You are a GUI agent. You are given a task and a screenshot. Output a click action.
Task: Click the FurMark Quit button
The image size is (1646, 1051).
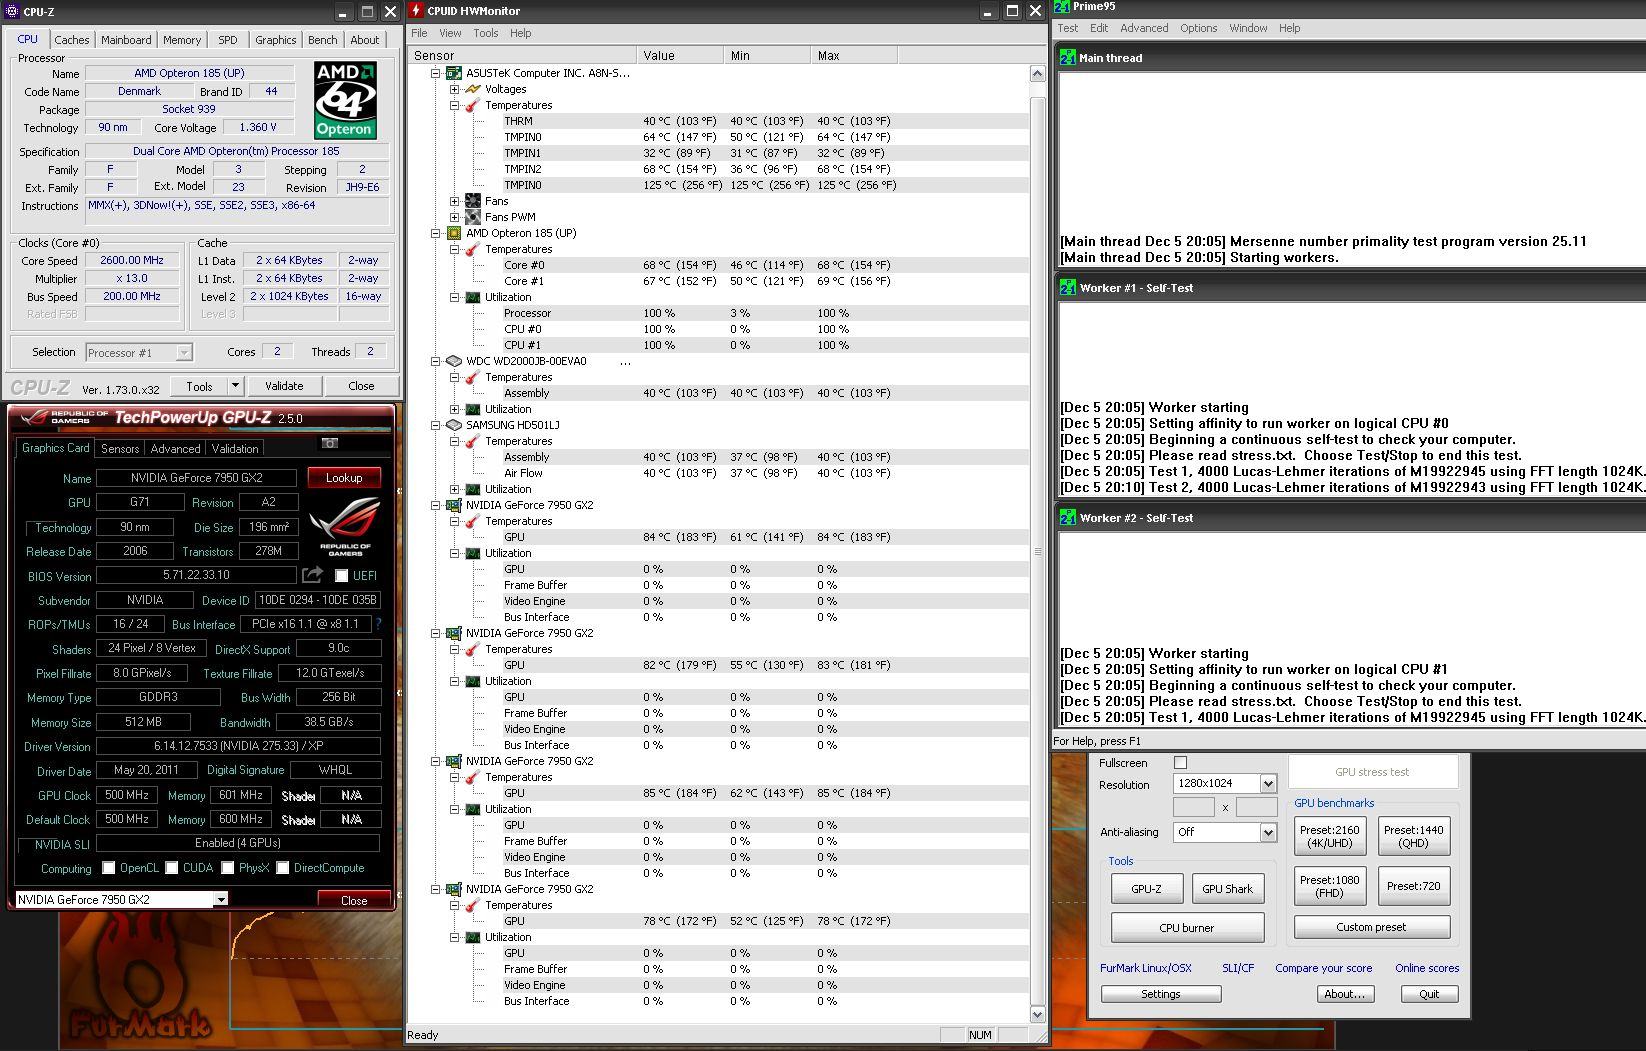coord(1429,994)
